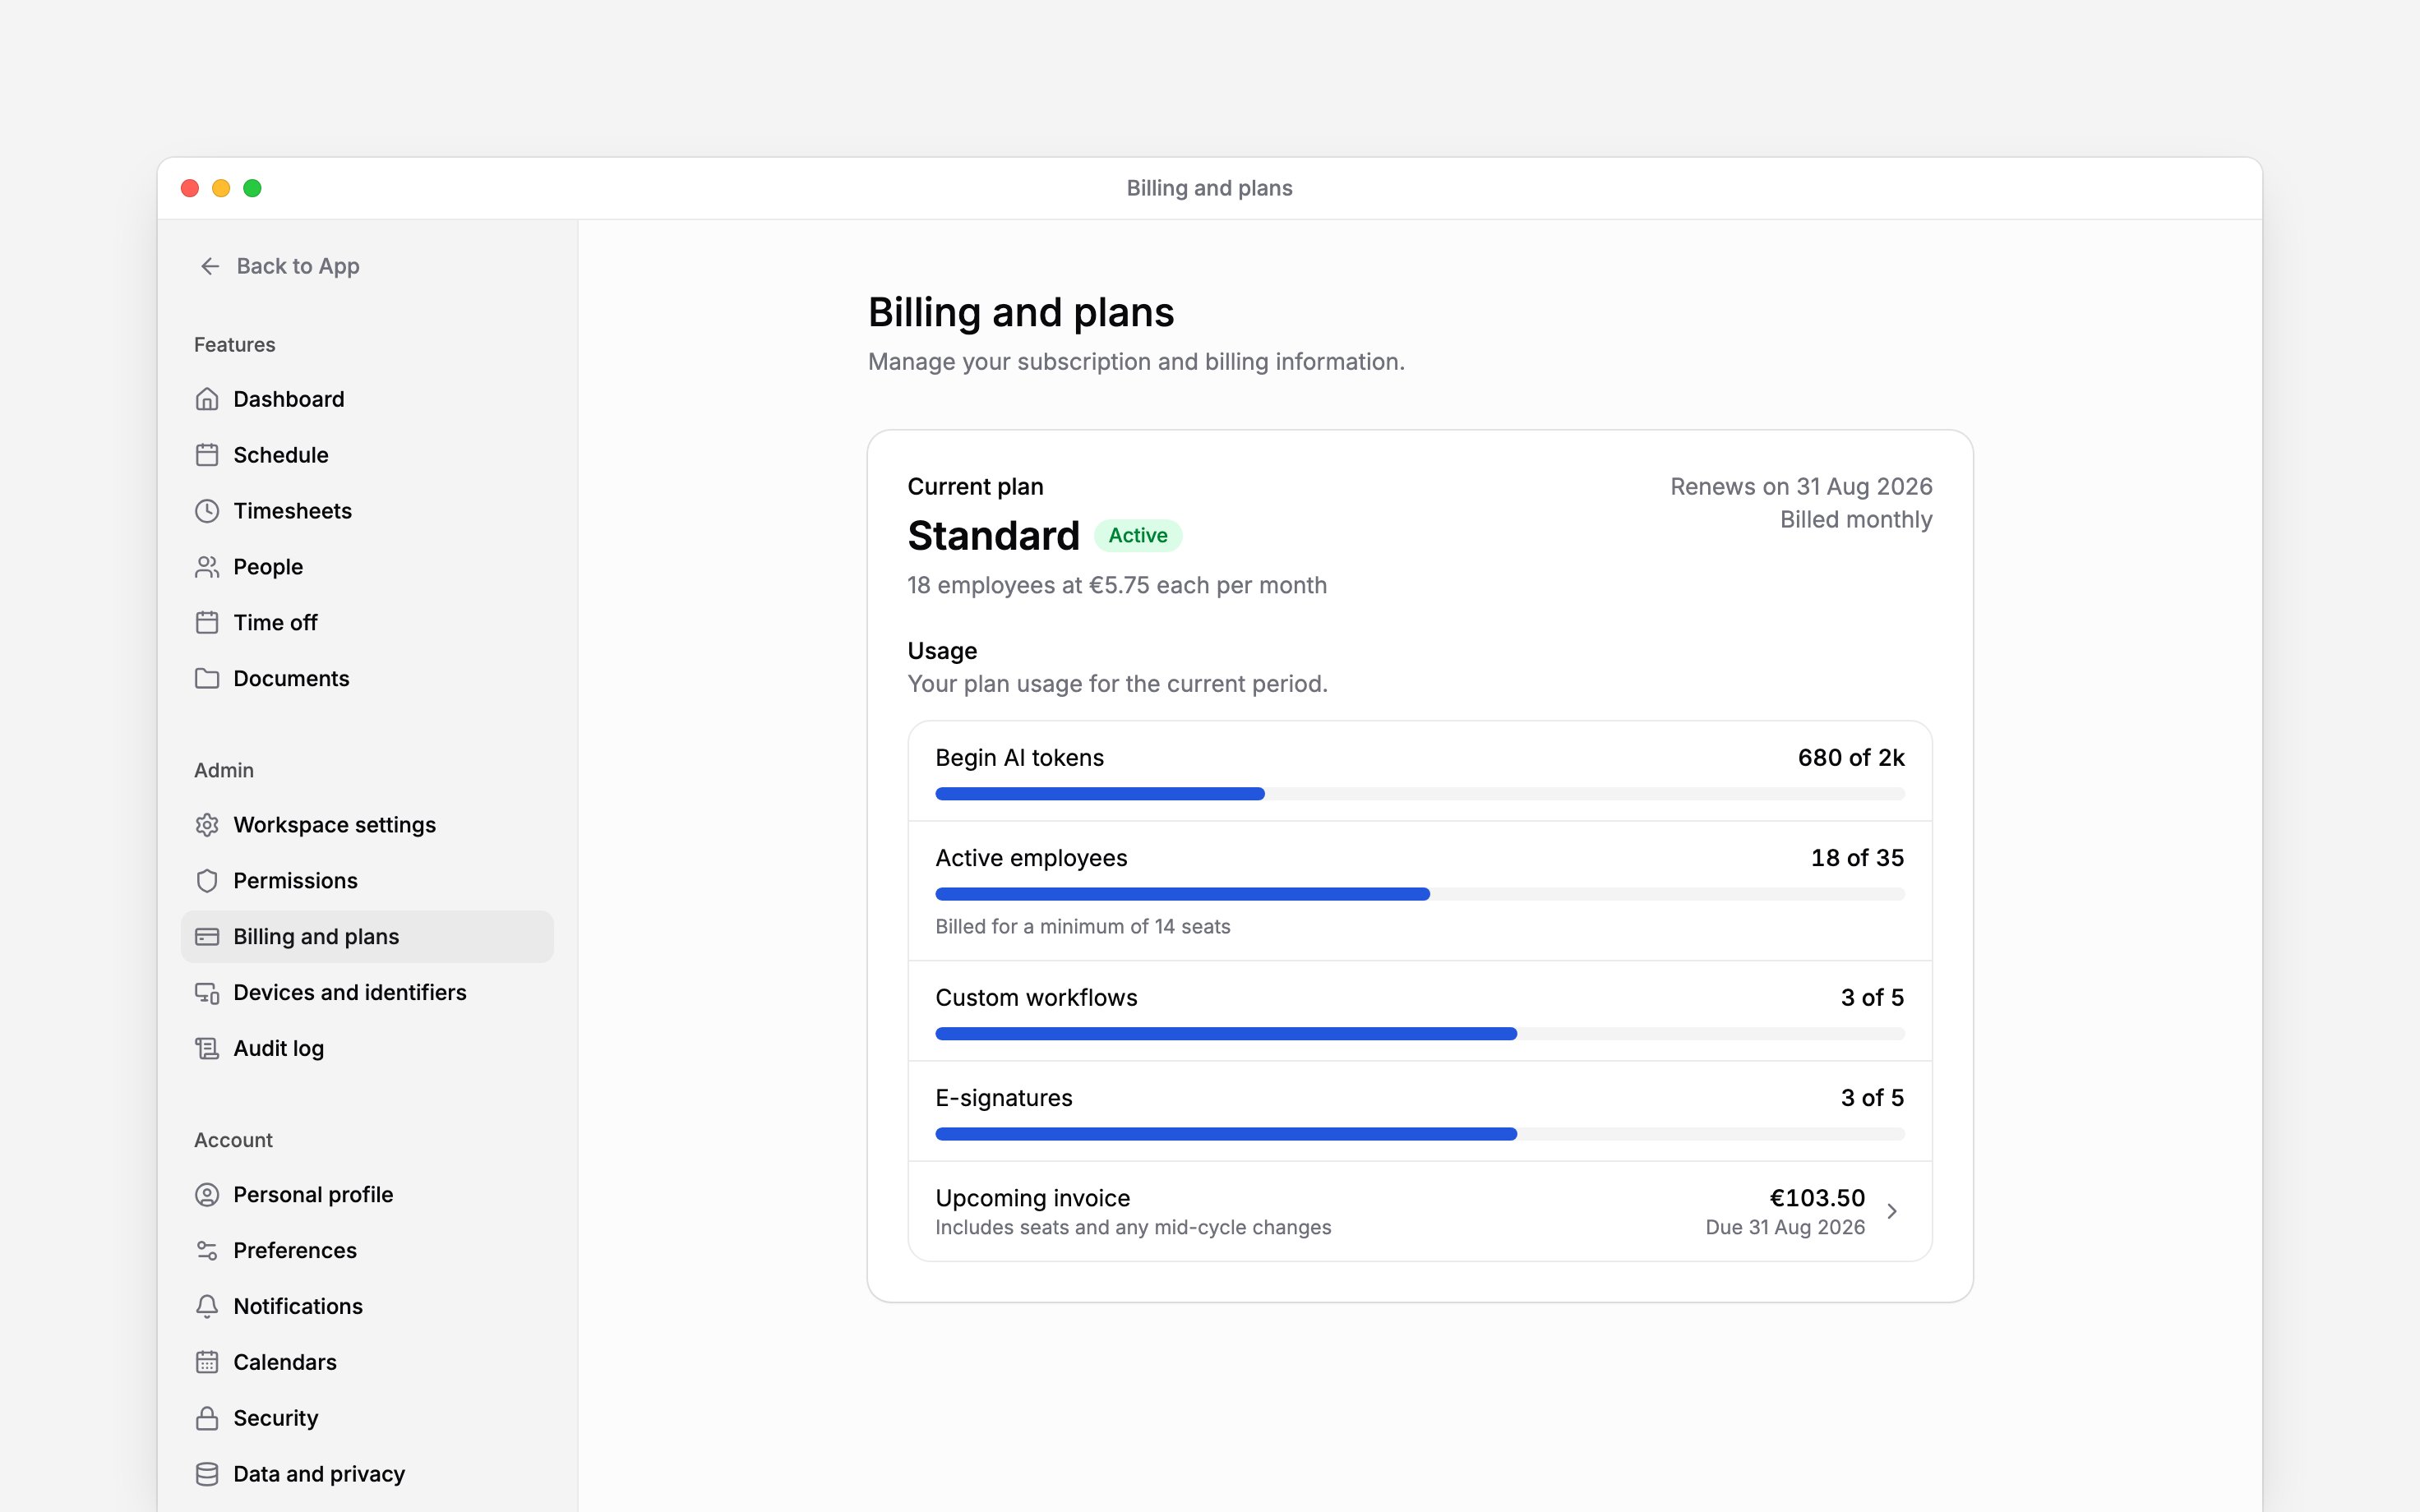This screenshot has width=2420, height=1512.
Task: Click the People users icon
Action: [207, 567]
